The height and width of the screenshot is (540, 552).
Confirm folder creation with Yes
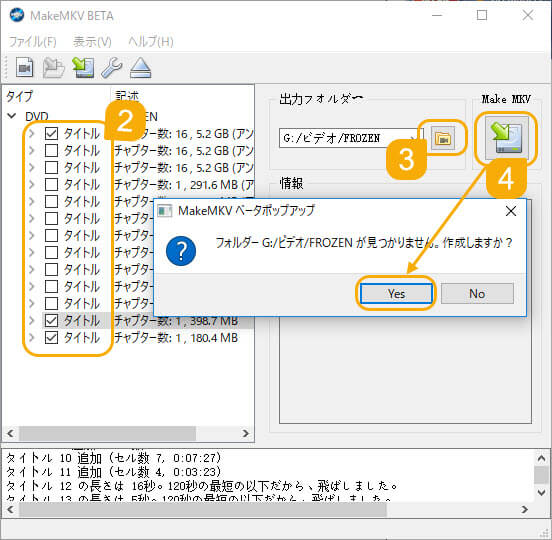[x=396, y=293]
